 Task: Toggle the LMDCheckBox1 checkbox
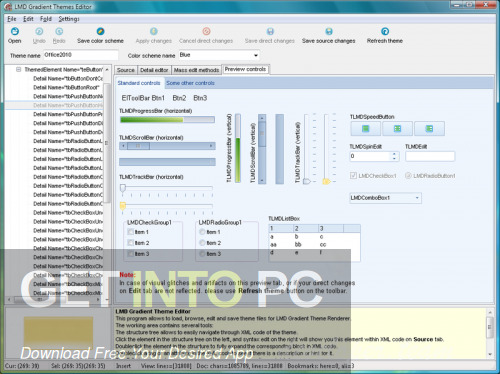tap(353, 175)
